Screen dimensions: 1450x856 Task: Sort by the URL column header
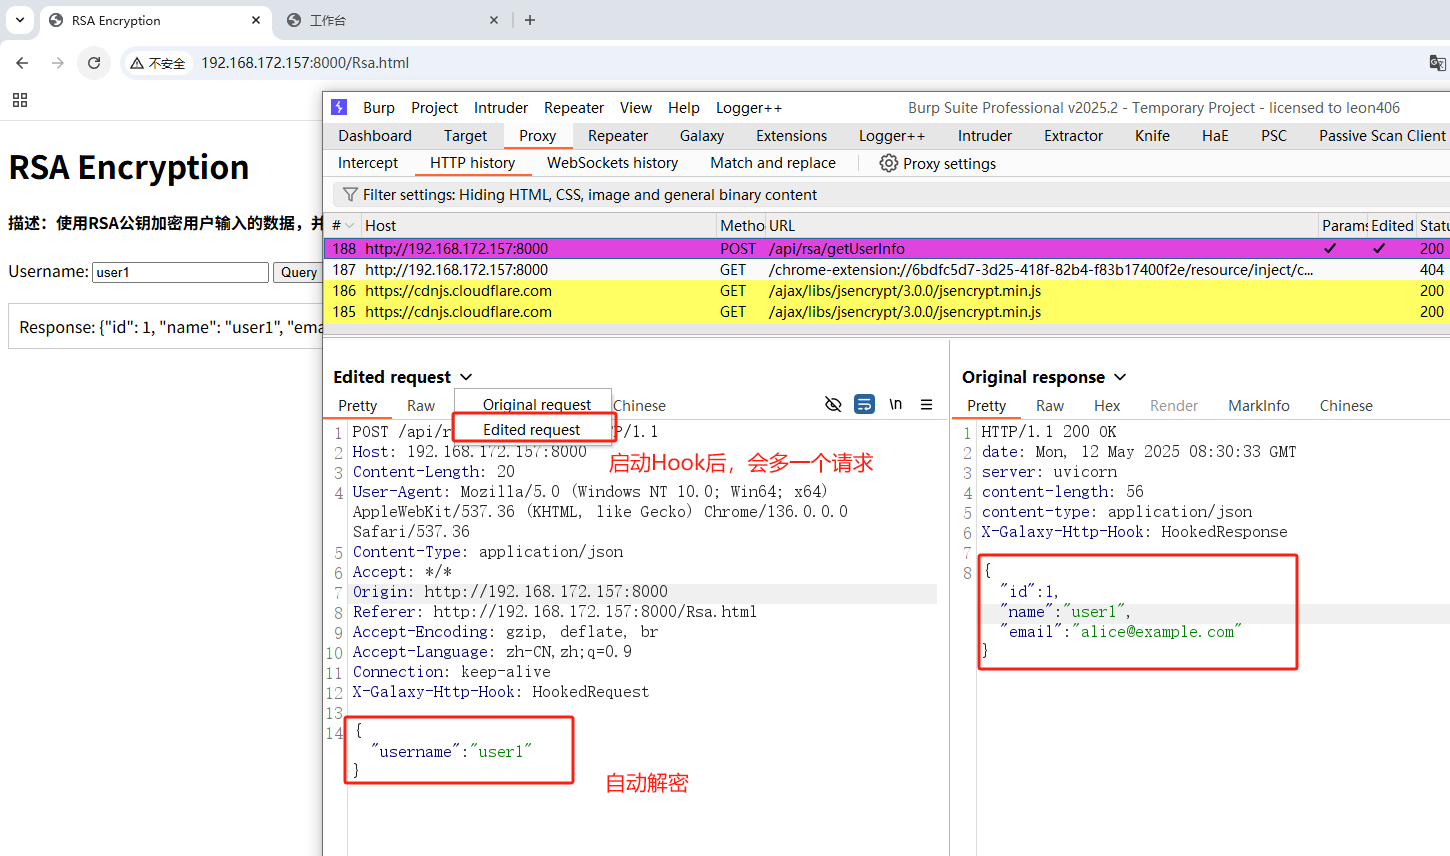coord(1042,225)
